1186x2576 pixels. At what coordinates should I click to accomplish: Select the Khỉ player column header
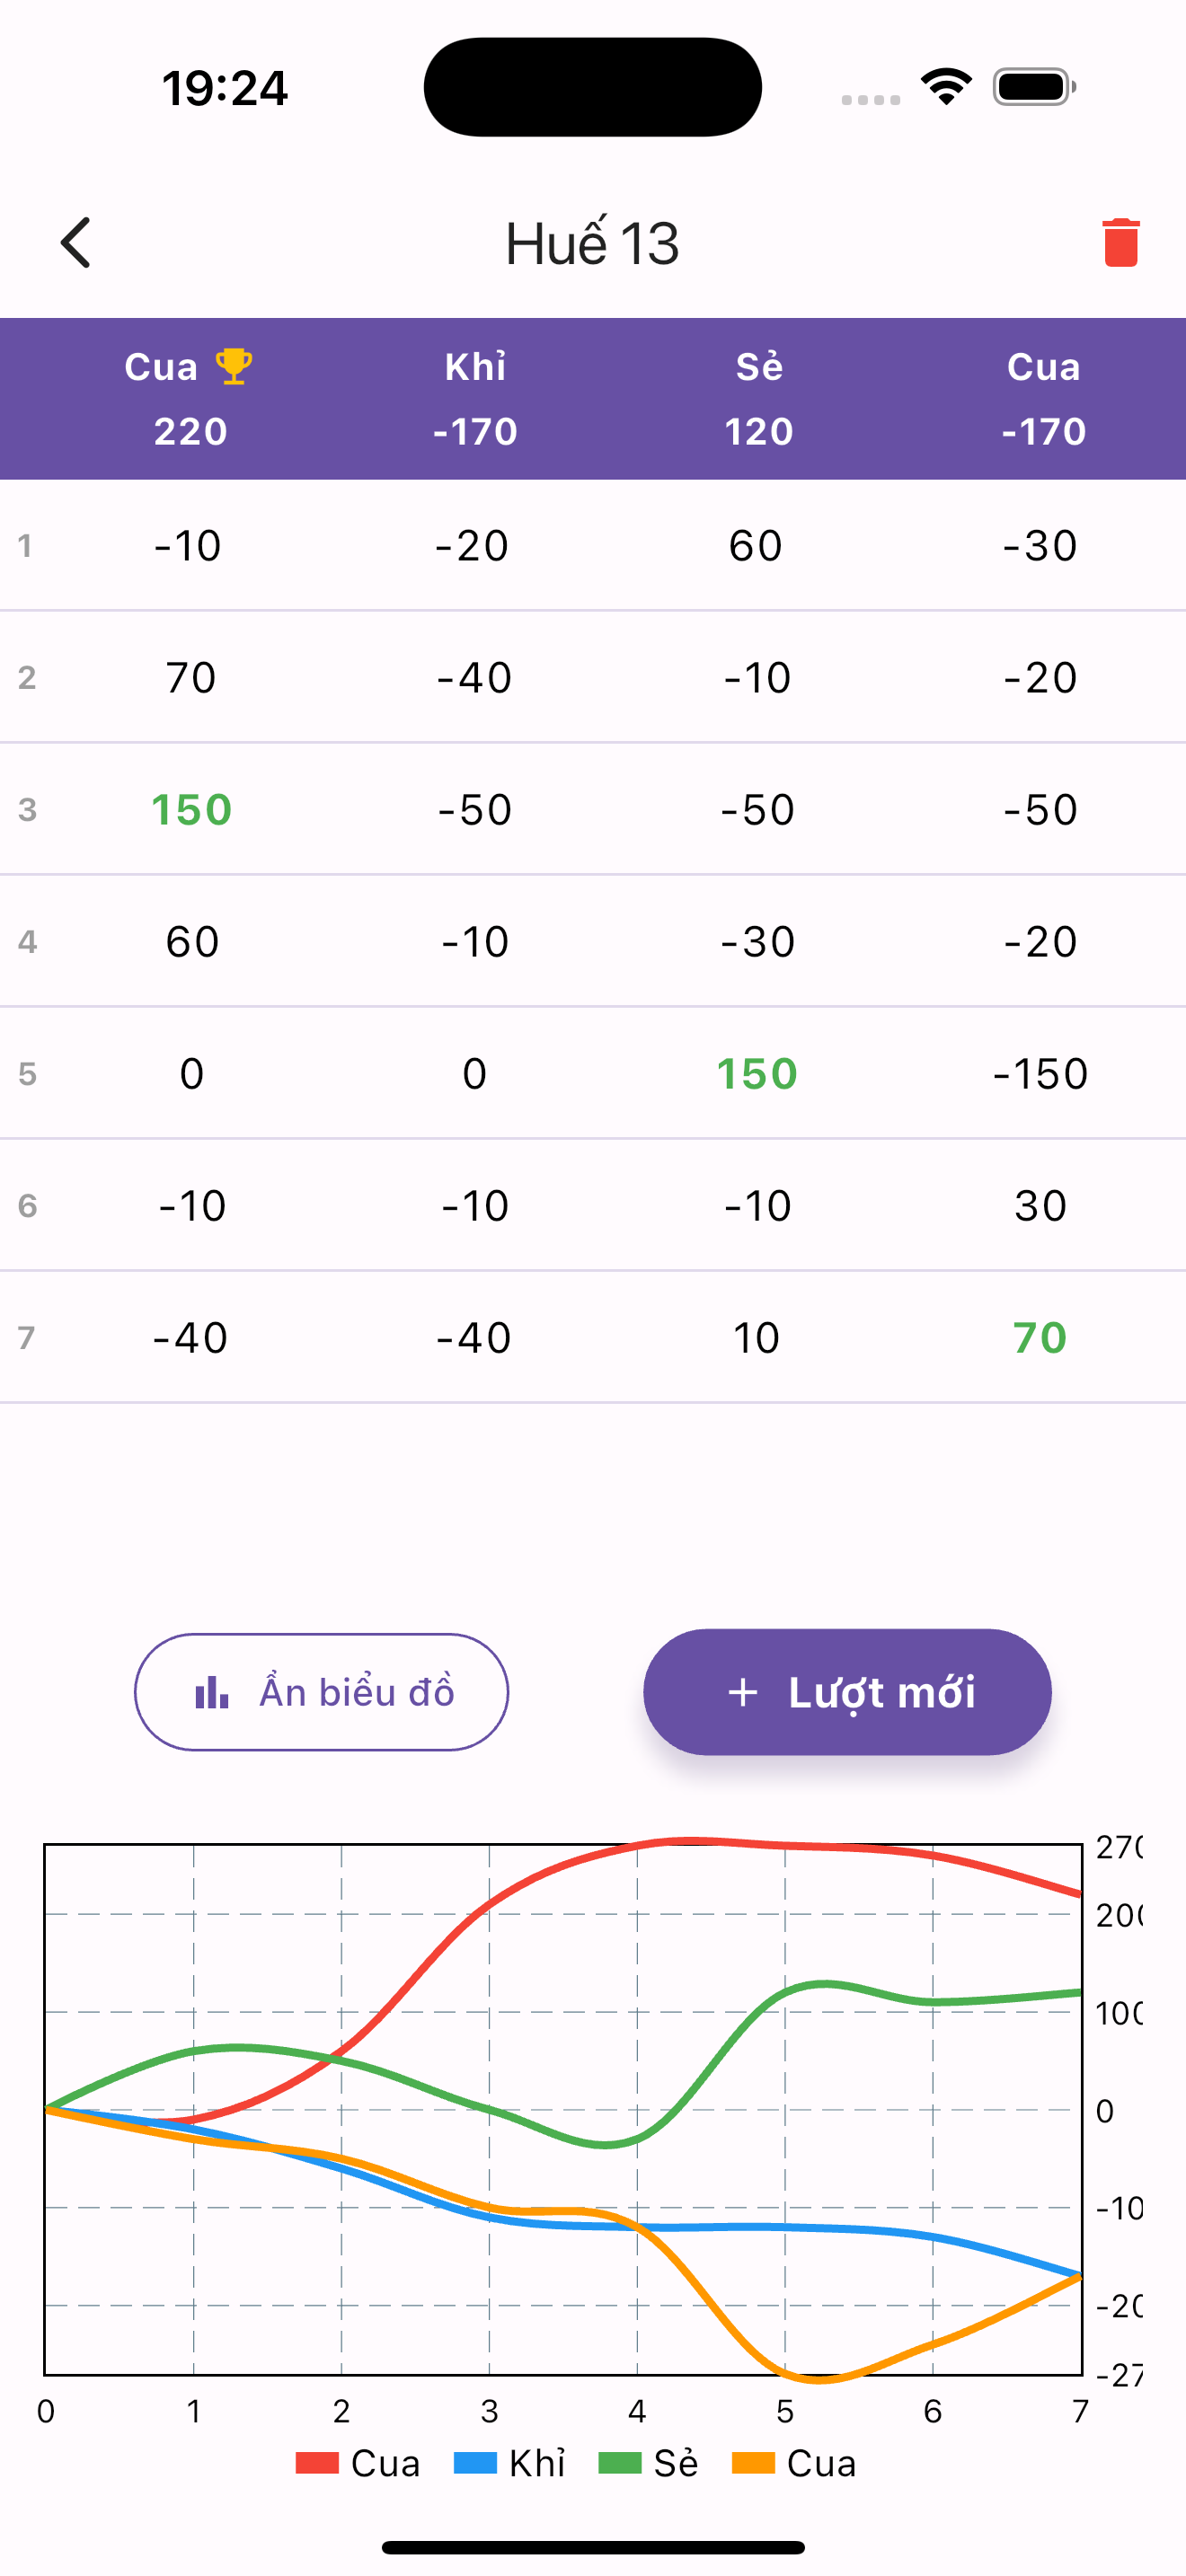(475, 398)
